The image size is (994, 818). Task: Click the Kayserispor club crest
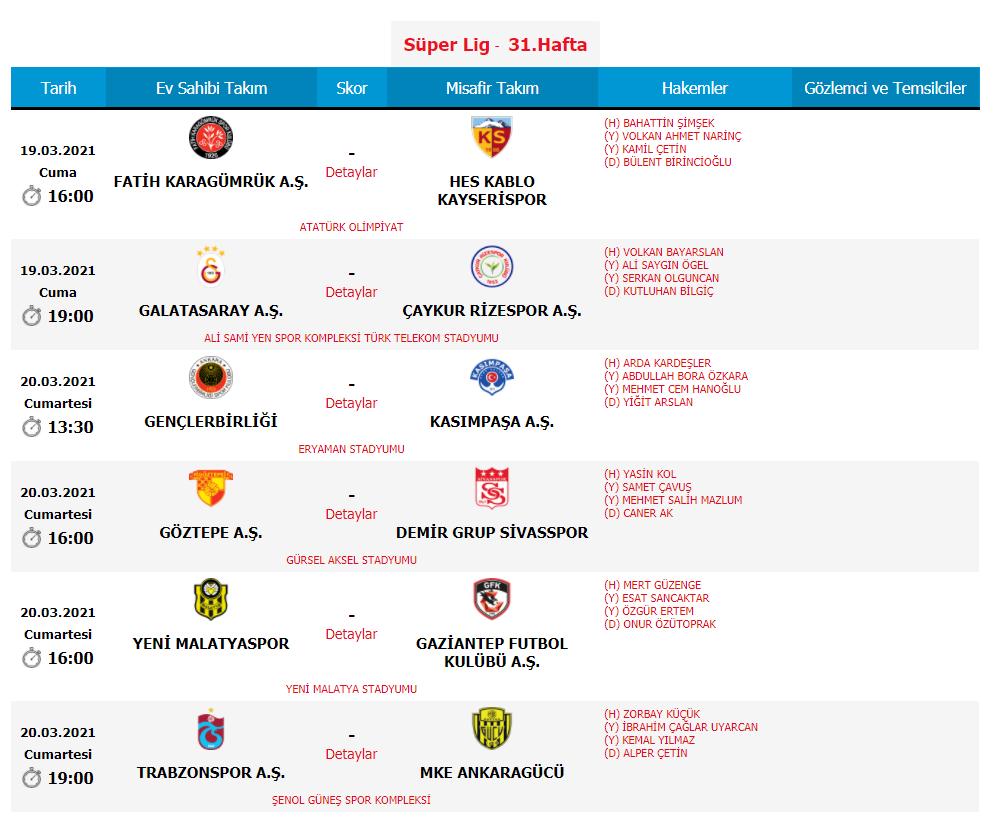491,137
